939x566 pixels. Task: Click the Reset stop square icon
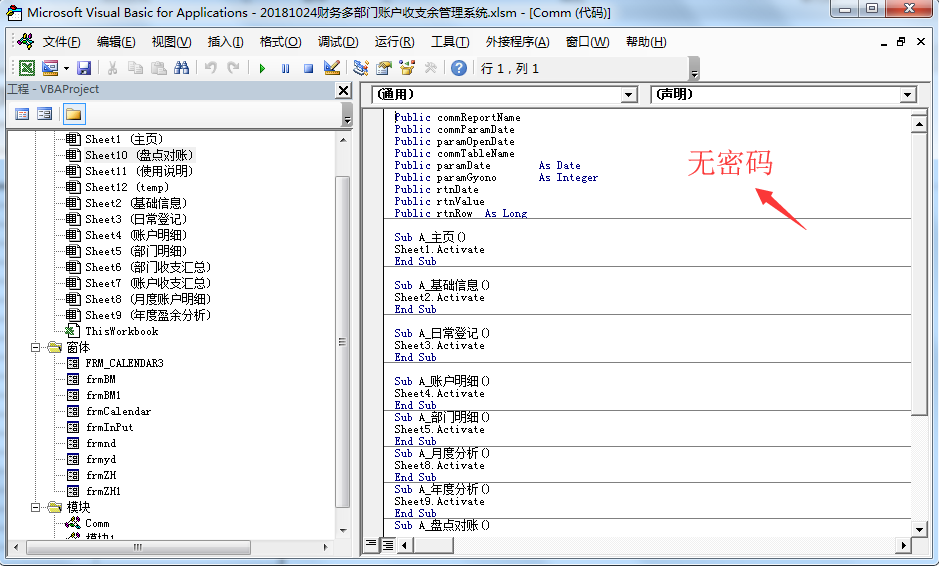click(308, 68)
